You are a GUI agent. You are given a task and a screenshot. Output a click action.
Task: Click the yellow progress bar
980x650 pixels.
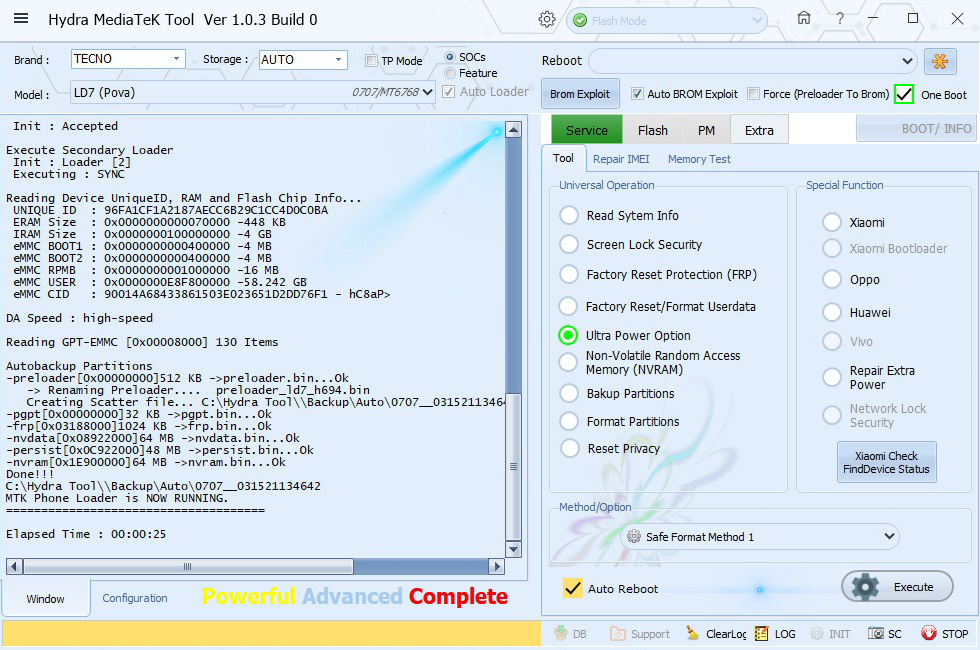tap(271, 633)
